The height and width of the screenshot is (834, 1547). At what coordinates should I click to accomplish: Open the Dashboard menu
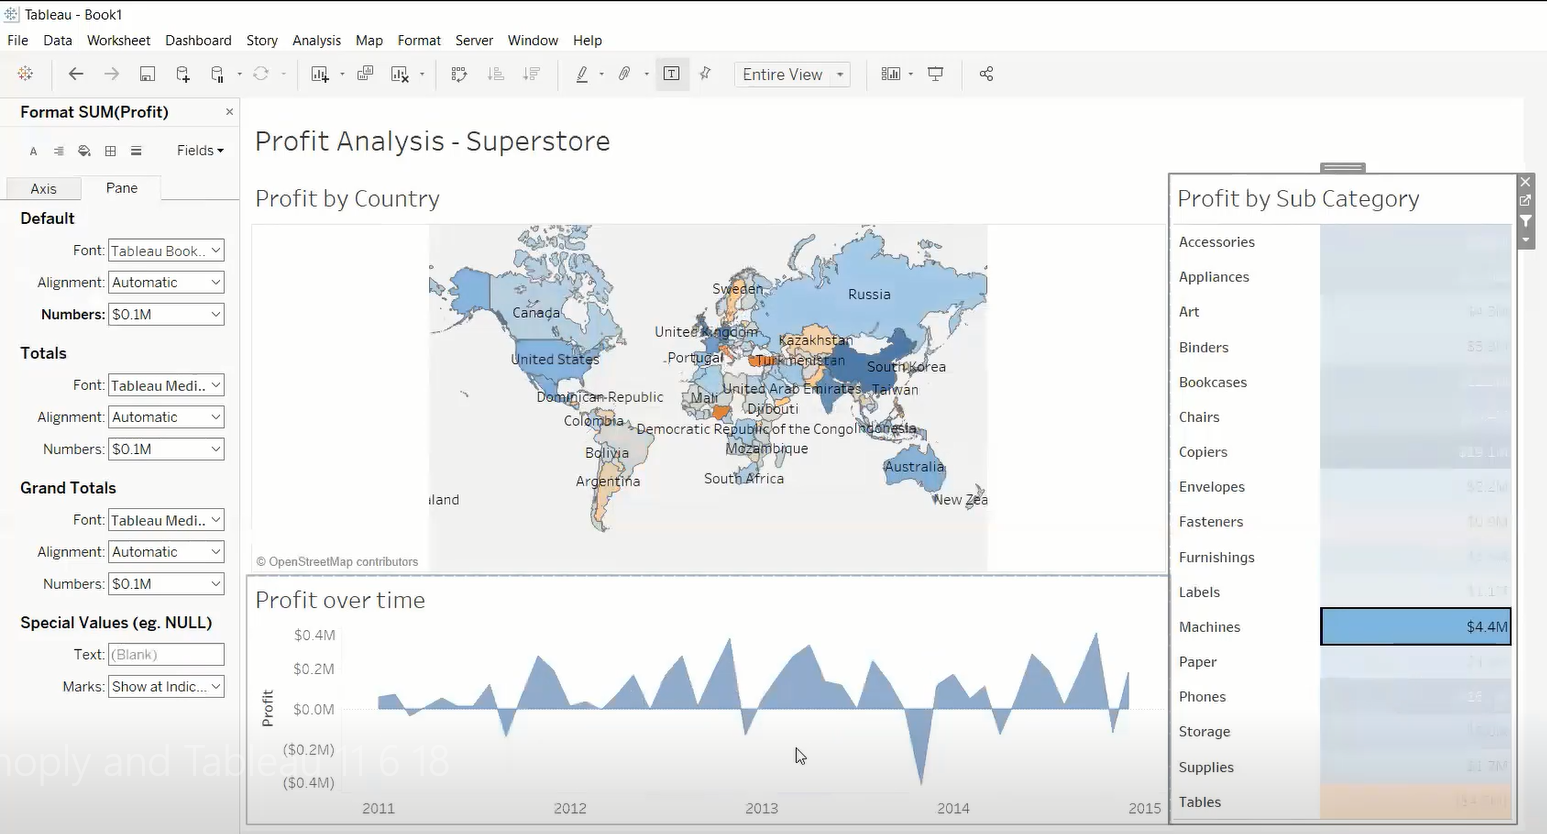tap(198, 40)
